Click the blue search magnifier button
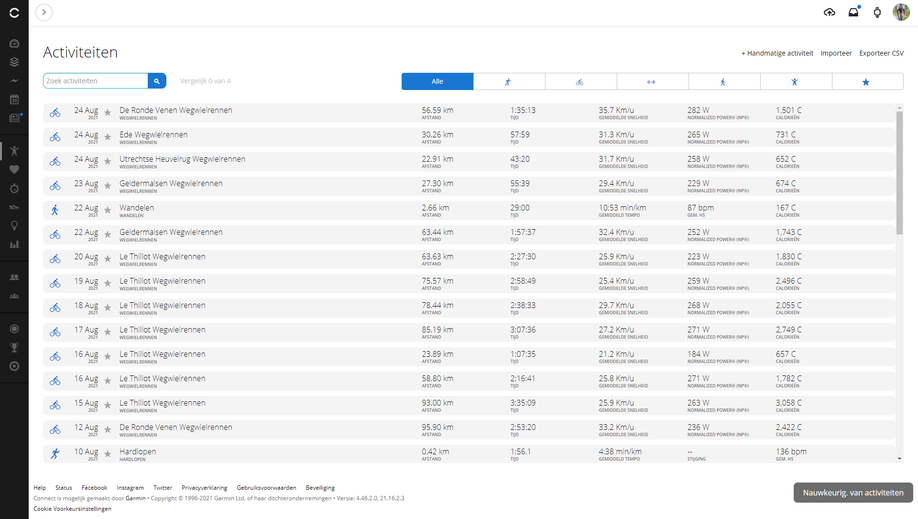The width and height of the screenshot is (918, 519). point(157,81)
